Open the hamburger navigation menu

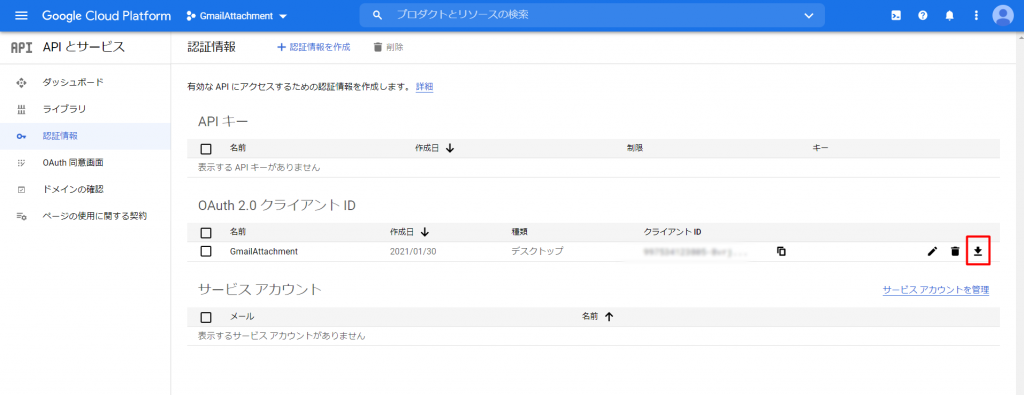pos(22,16)
